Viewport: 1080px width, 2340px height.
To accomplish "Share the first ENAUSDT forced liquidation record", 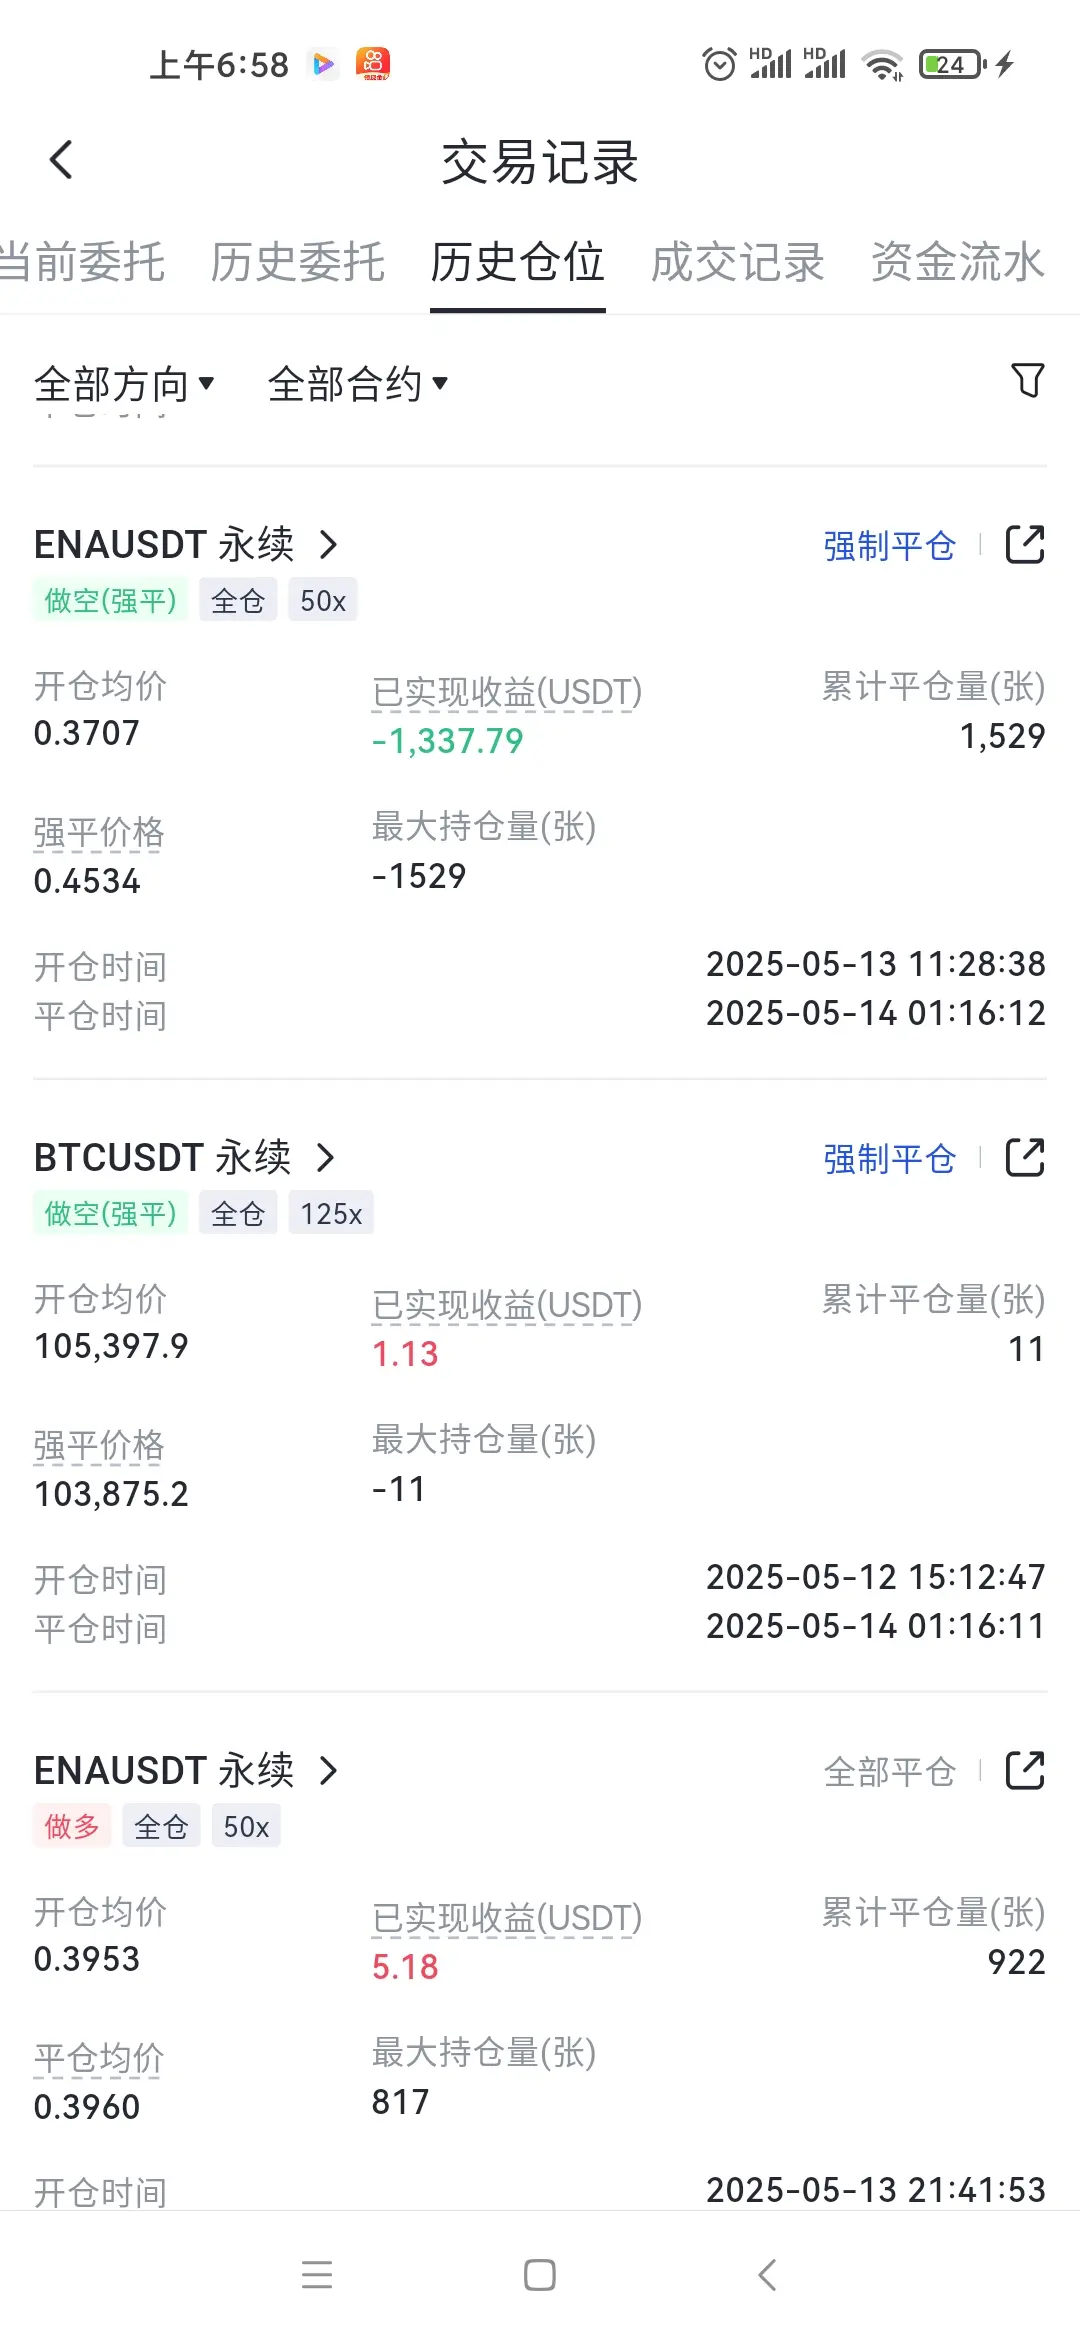I will pyautogui.click(x=1025, y=545).
